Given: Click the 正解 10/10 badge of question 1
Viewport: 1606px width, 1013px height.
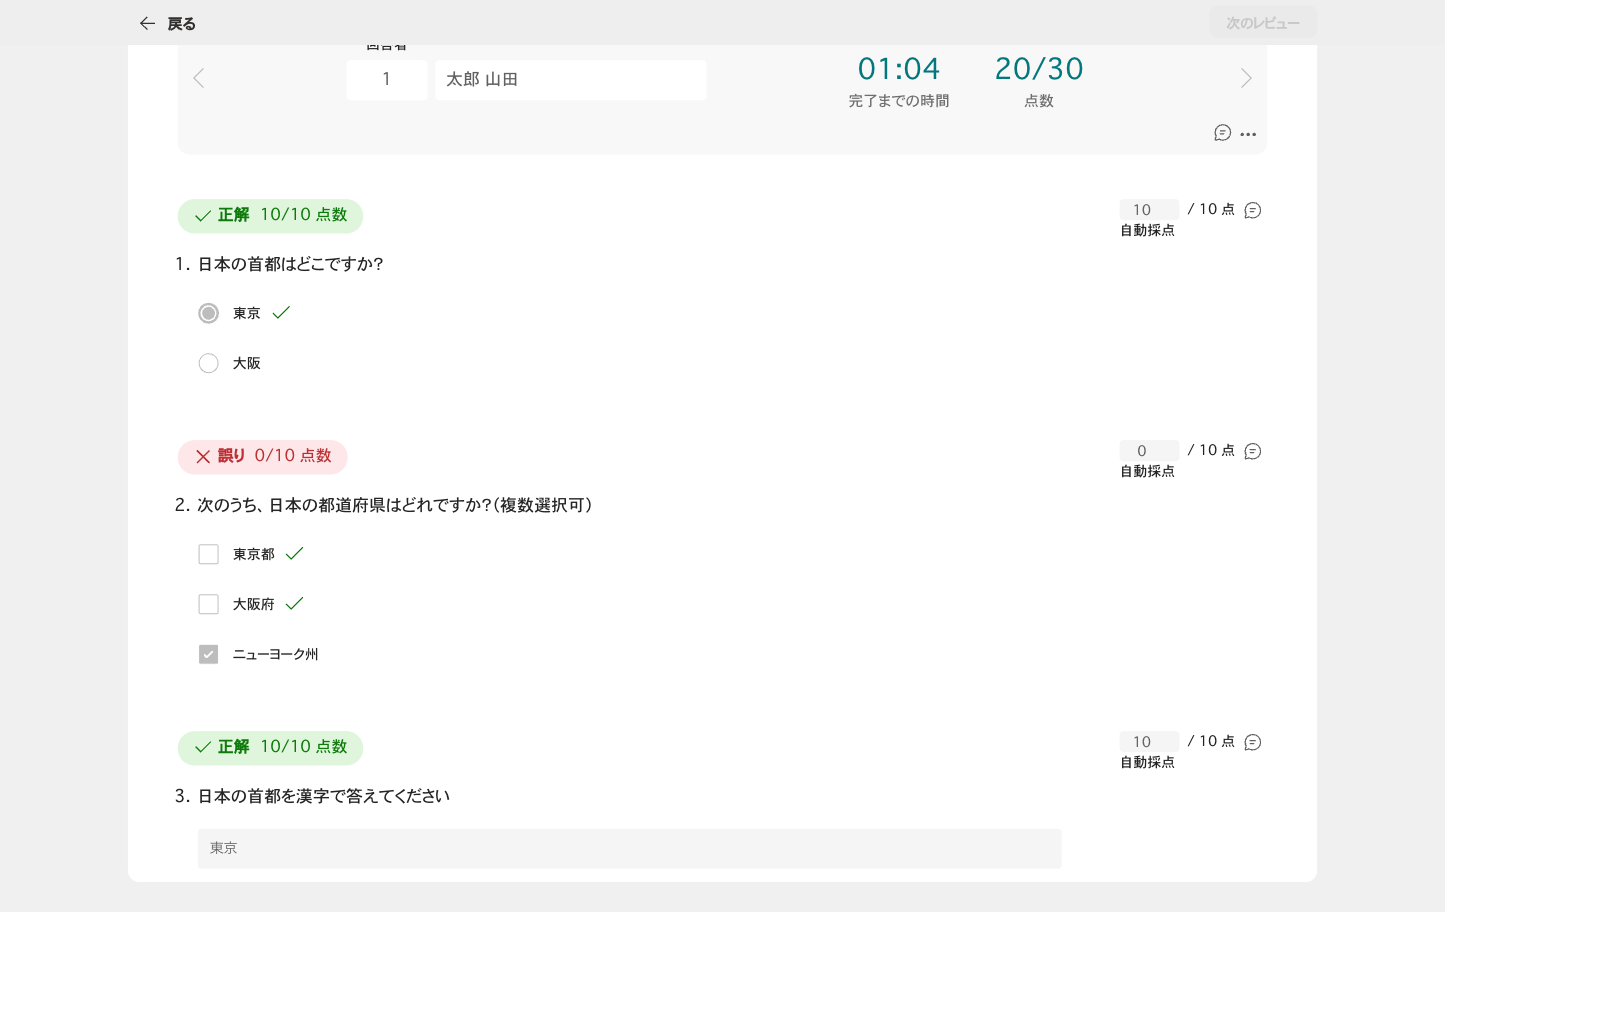Looking at the screenshot, I should click(270, 216).
